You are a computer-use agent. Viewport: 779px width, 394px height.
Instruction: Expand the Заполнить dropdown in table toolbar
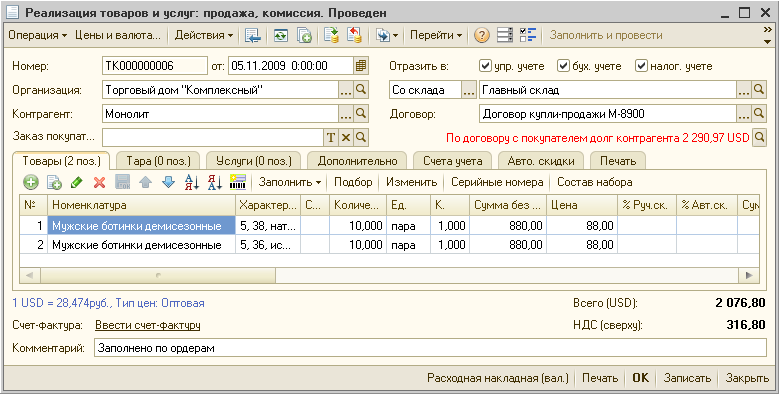pos(290,182)
